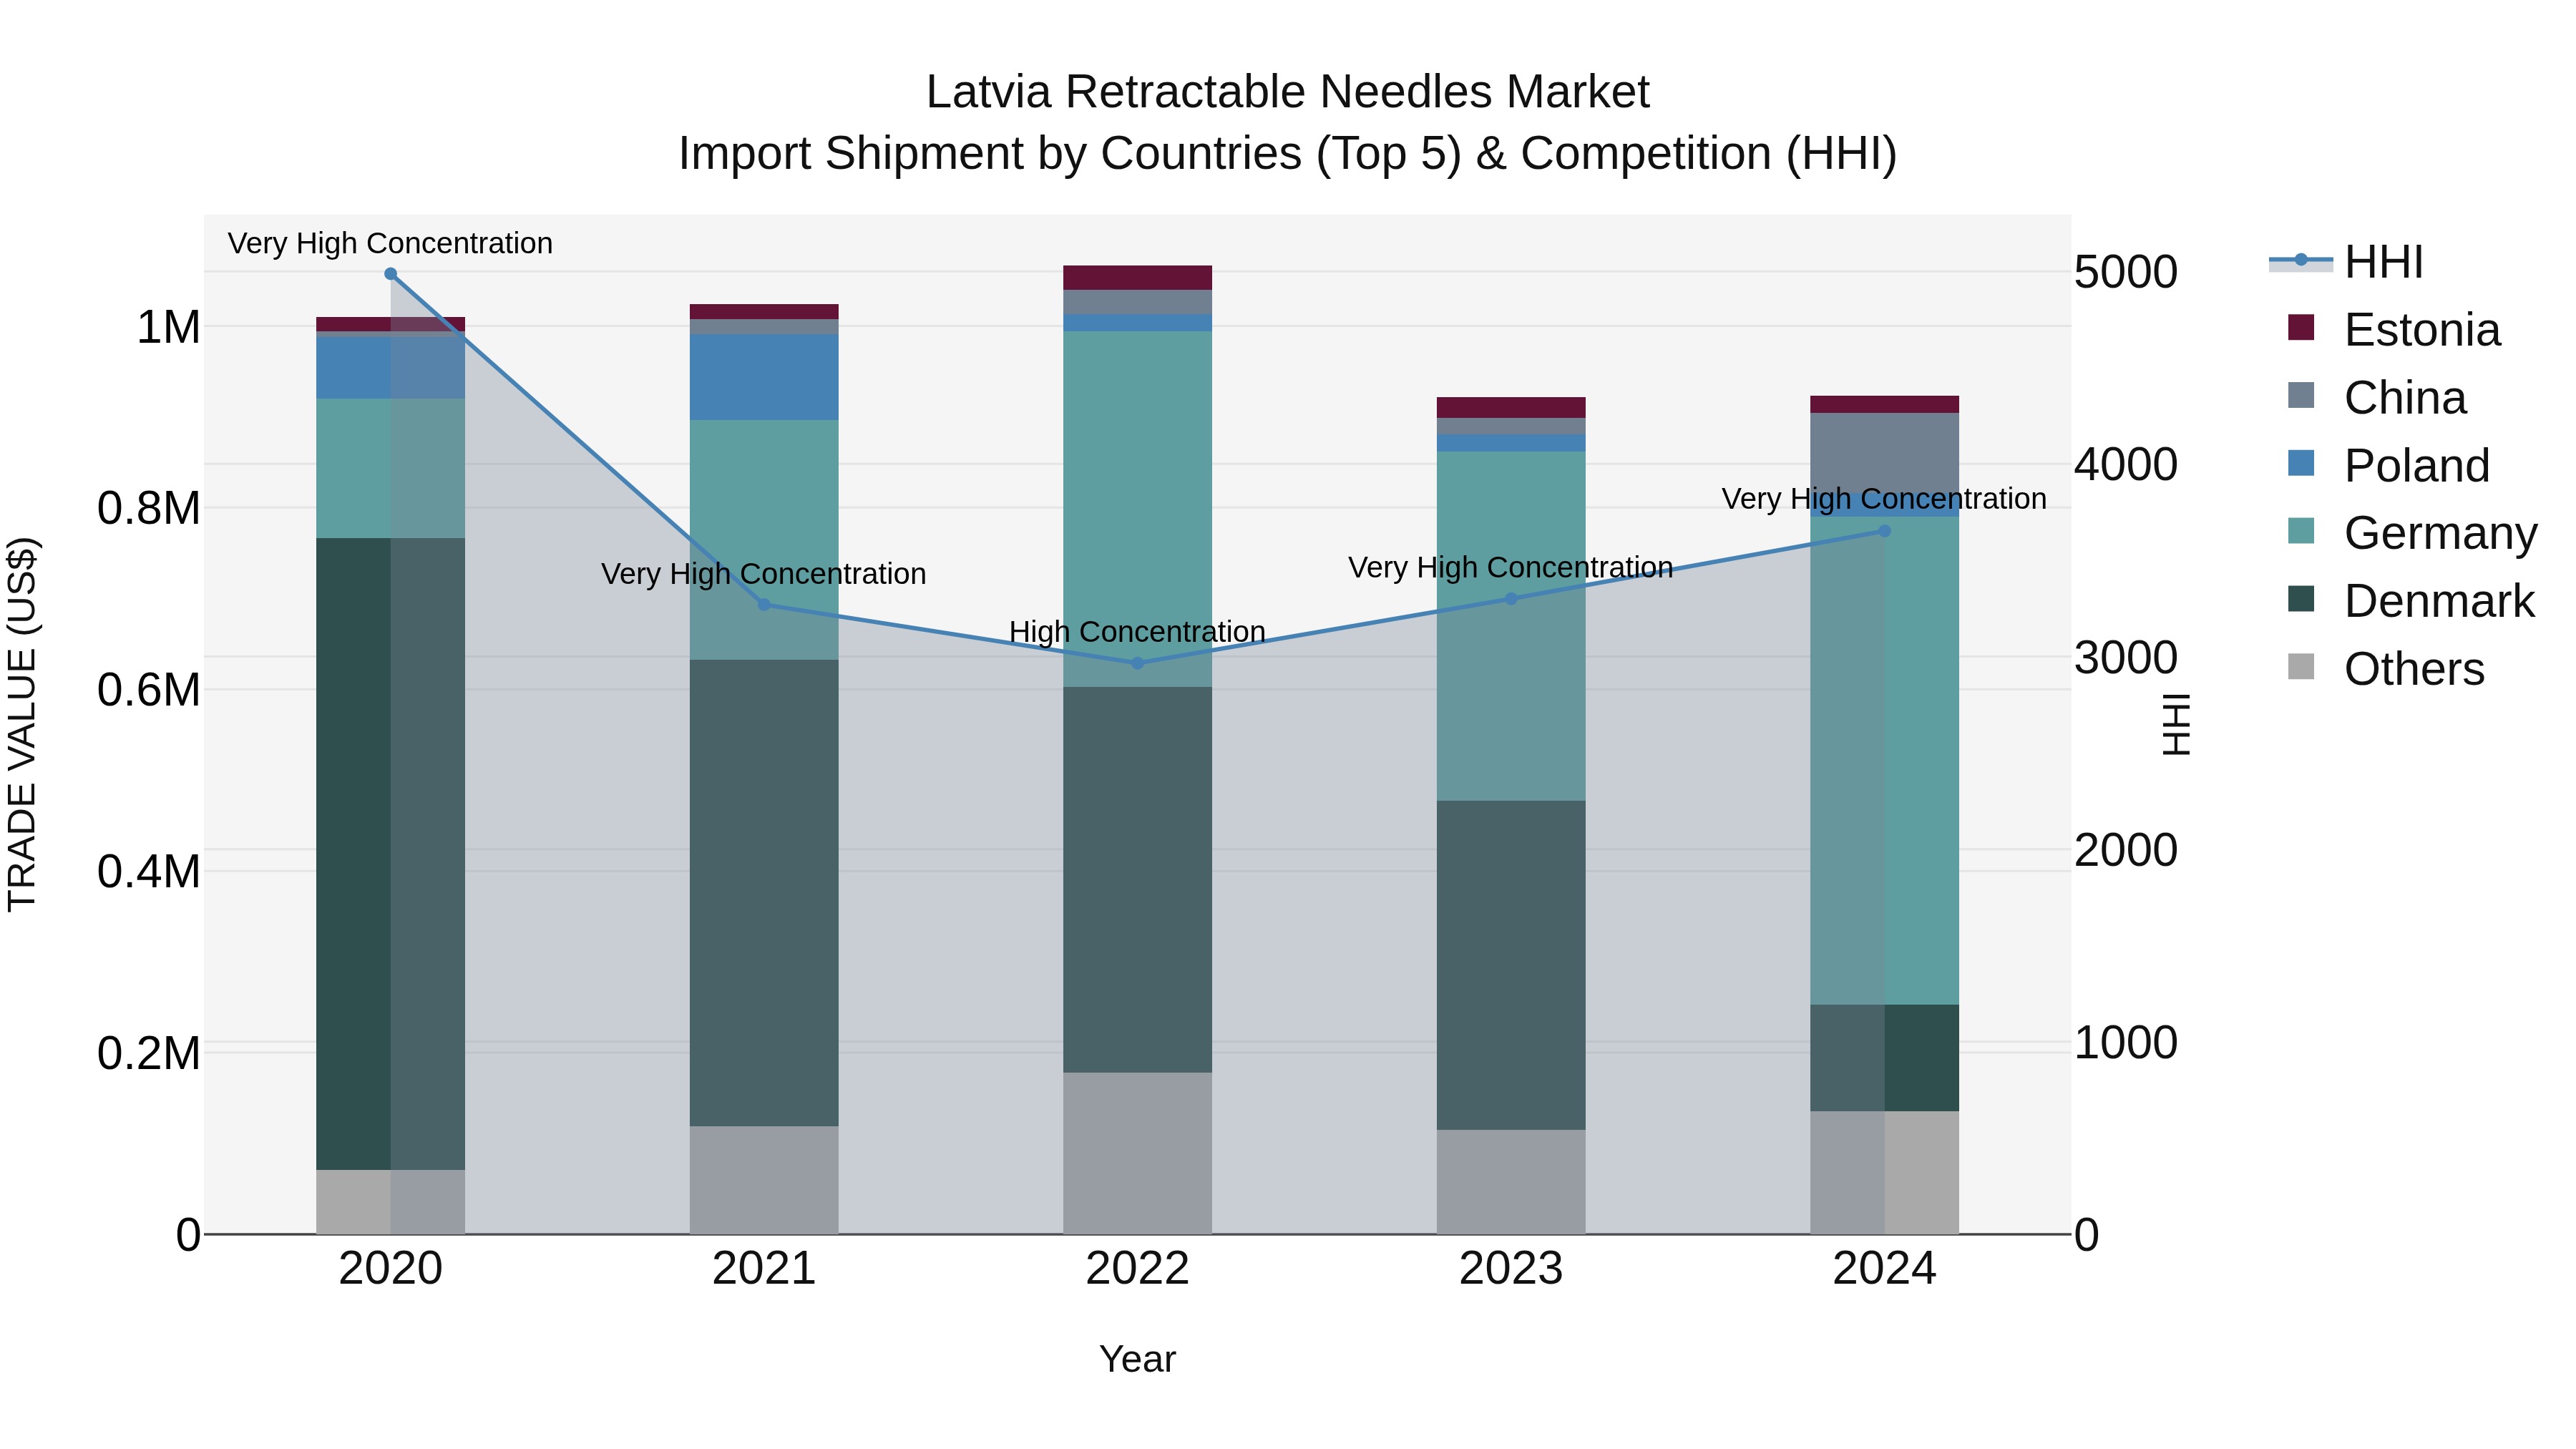Click the 5000 tick on HHI axis

2126,272
